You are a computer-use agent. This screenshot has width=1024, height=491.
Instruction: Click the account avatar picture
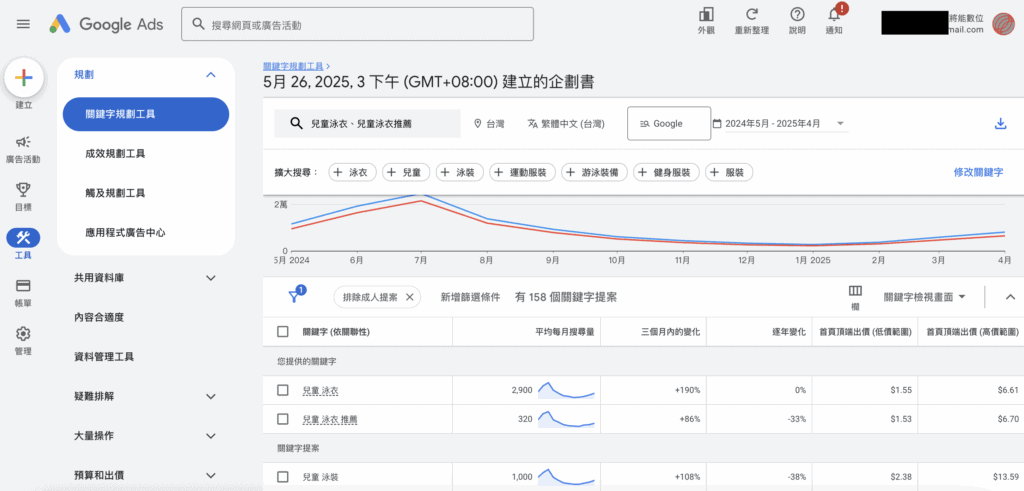[1002, 24]
